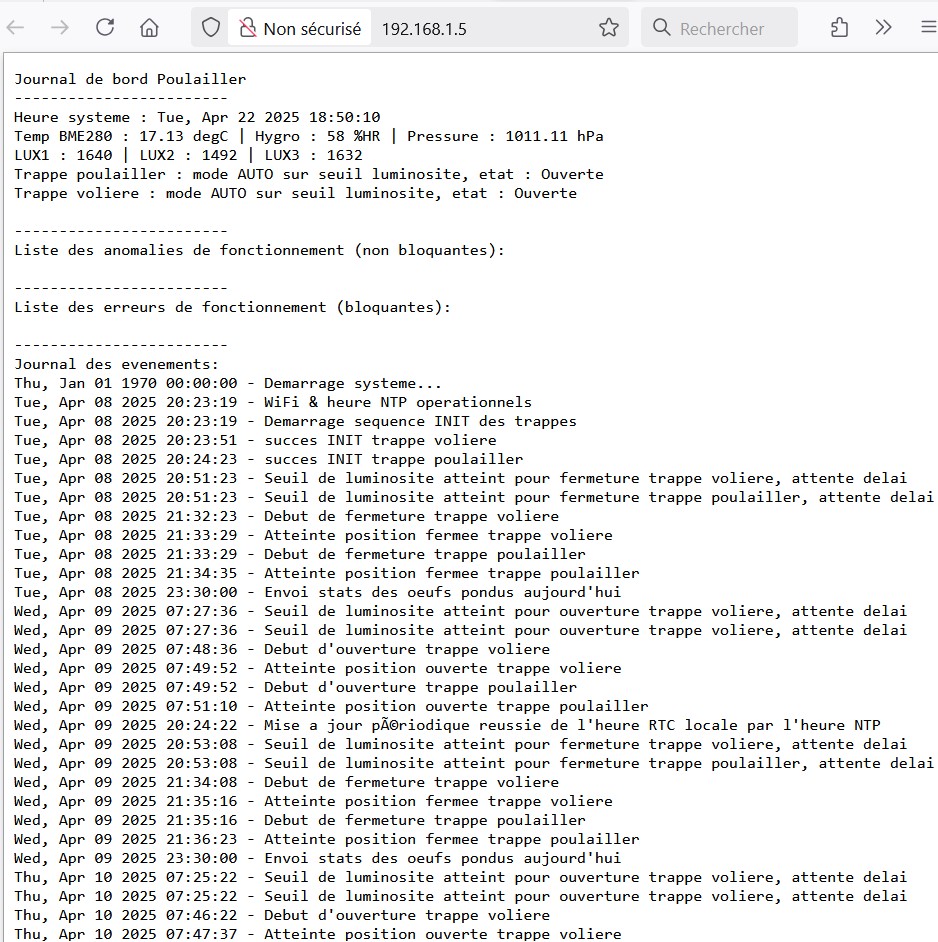The width and height of the screenshot is (938, 942).
Task: Click 'Demarrage sequence INIT des trappes' entry
Action: point(296,422)
